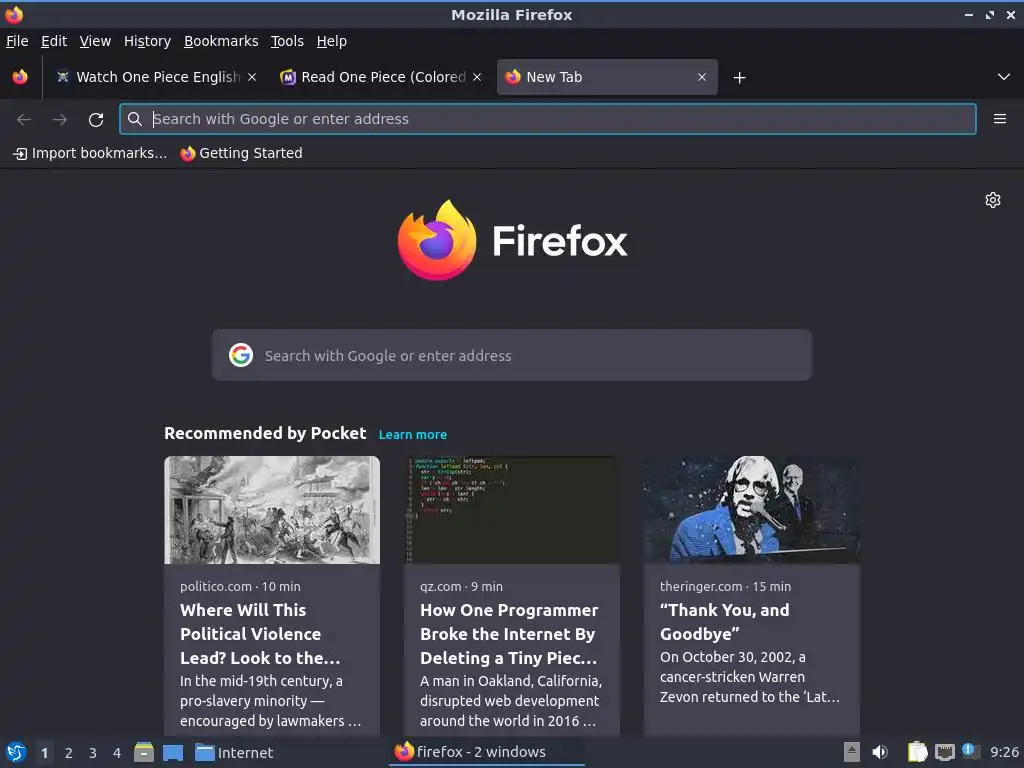This screenshot has height=768, width=1024.
Task: Open Internet folder window in taskbar
Action: 234,753
